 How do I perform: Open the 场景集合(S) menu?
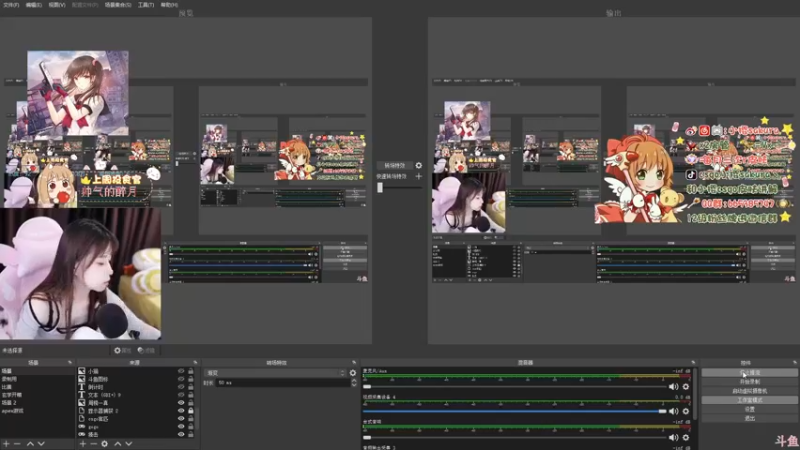pyautogui.click(x=118, y=5)
